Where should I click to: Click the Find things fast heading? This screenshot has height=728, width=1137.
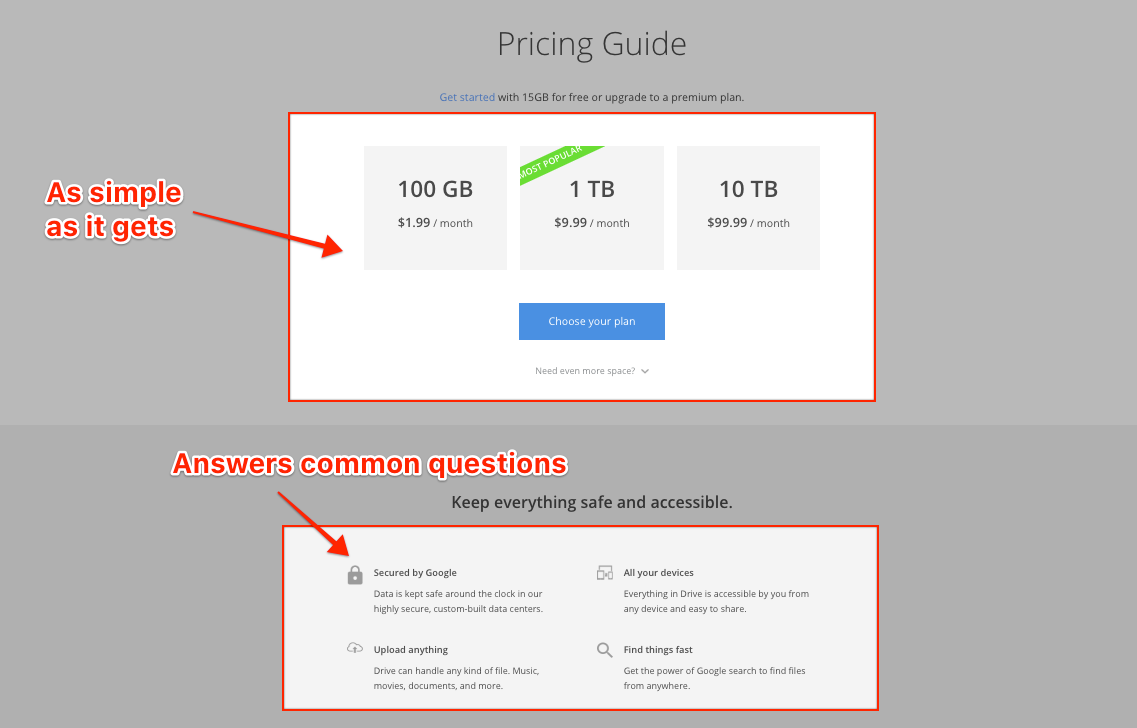click(x=658, y=650)
